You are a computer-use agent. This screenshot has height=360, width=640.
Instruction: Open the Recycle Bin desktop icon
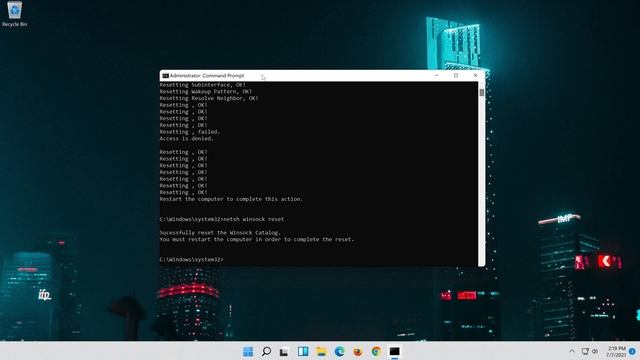tap(15, 14)
